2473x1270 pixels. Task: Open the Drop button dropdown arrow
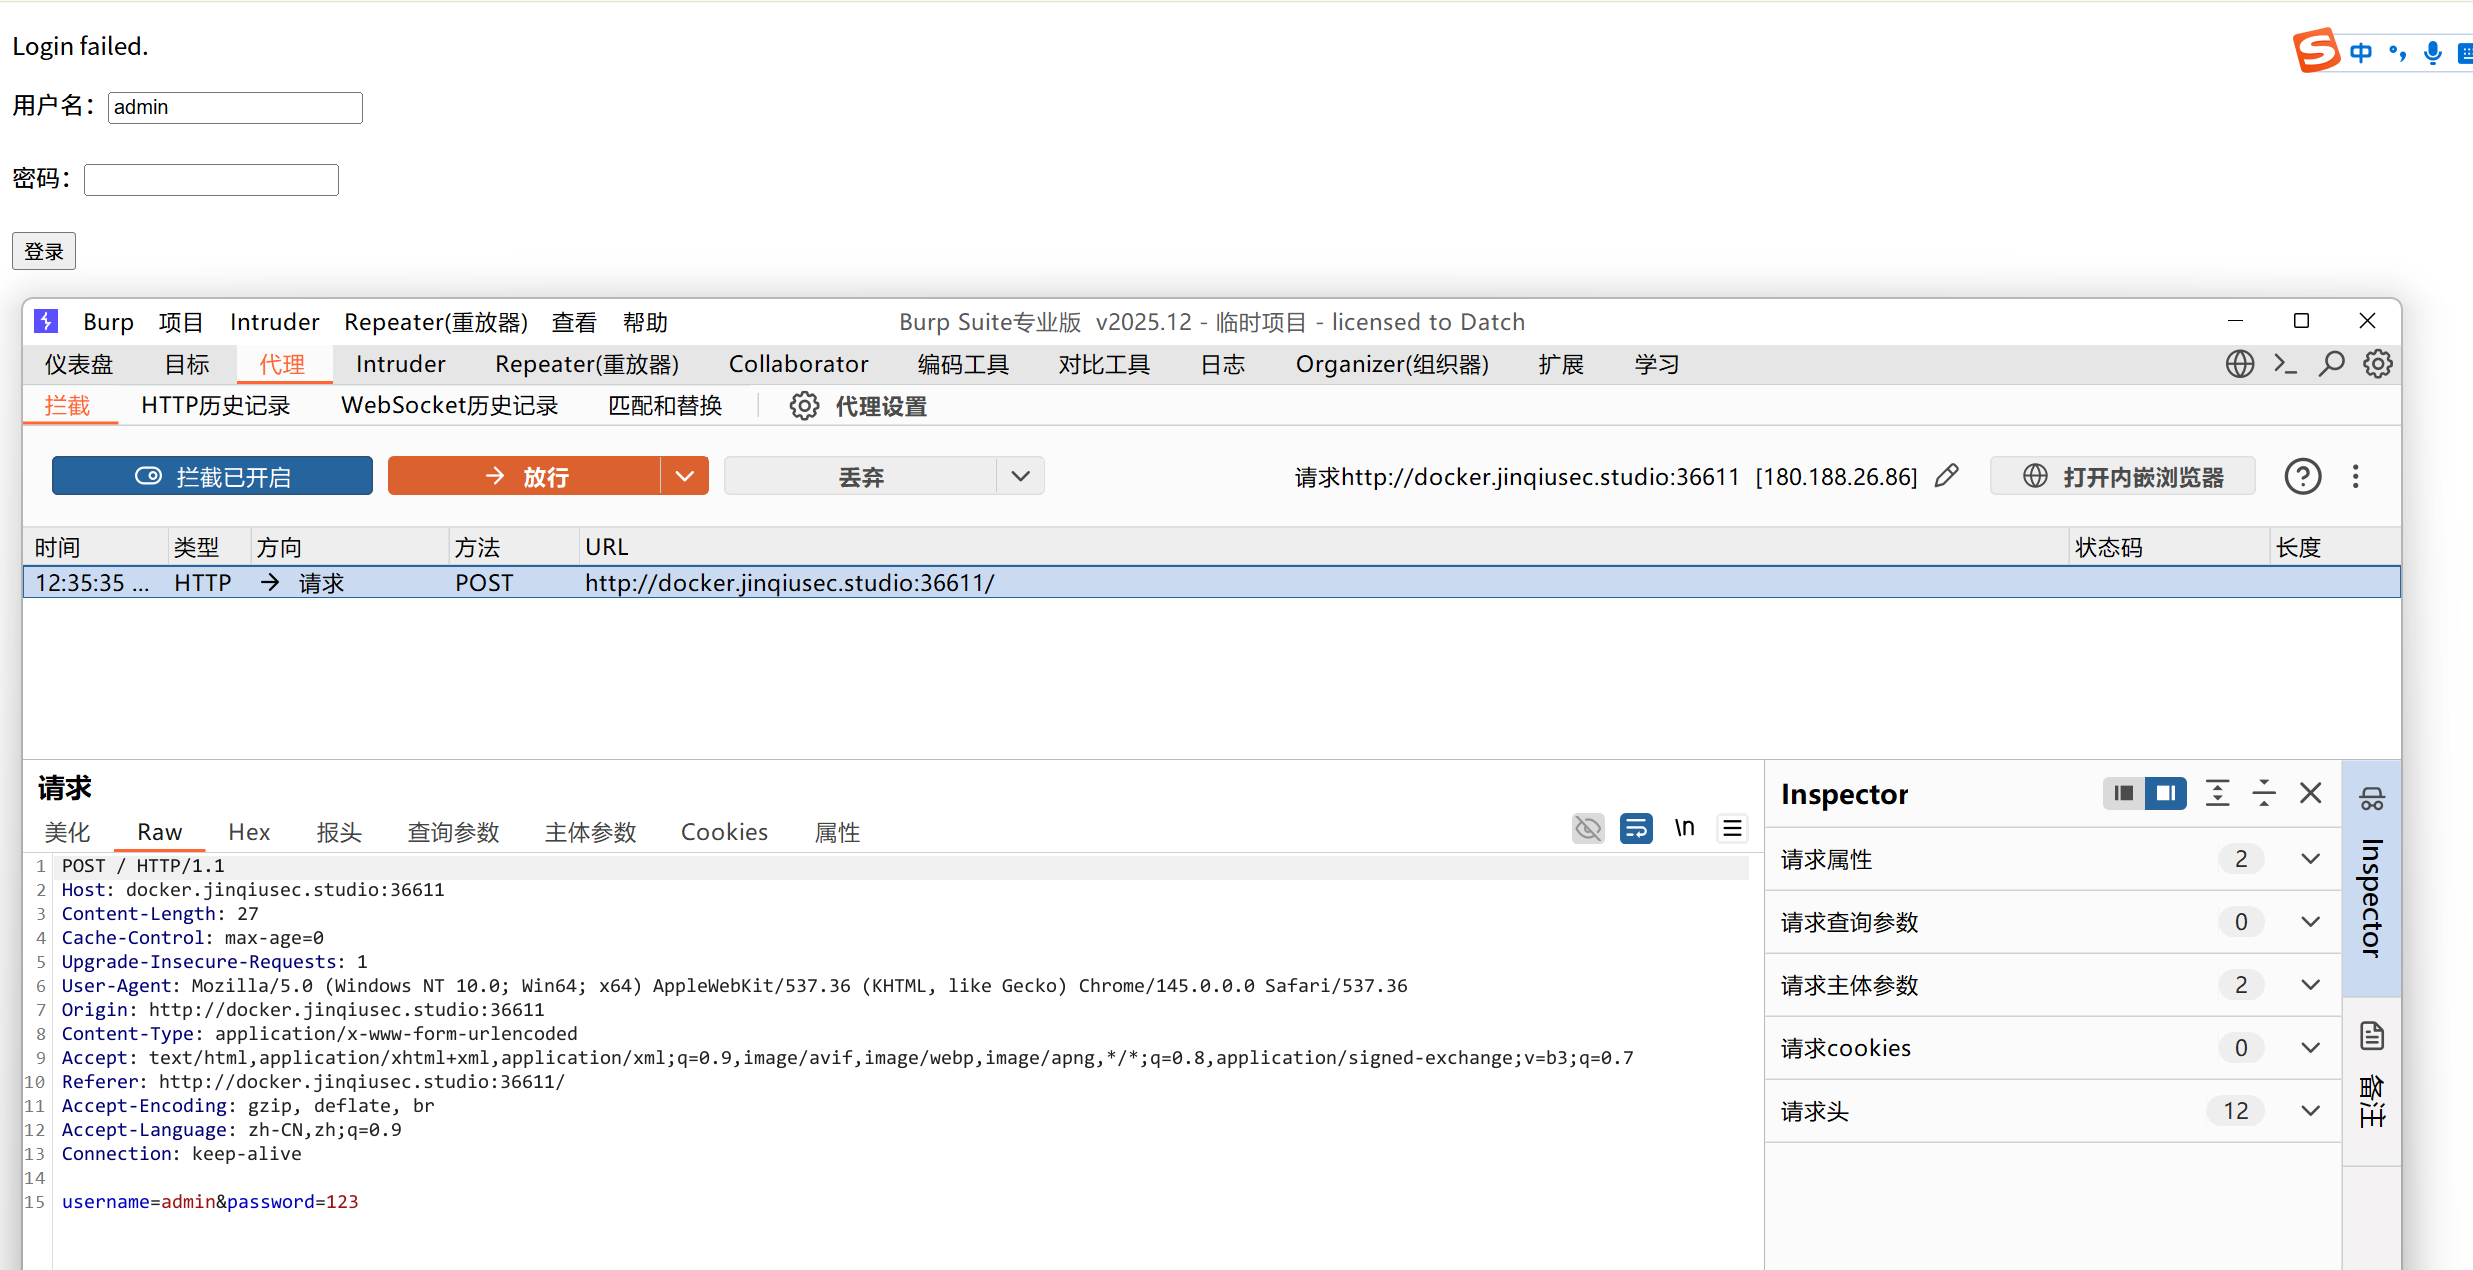(x=1020, y=476)
